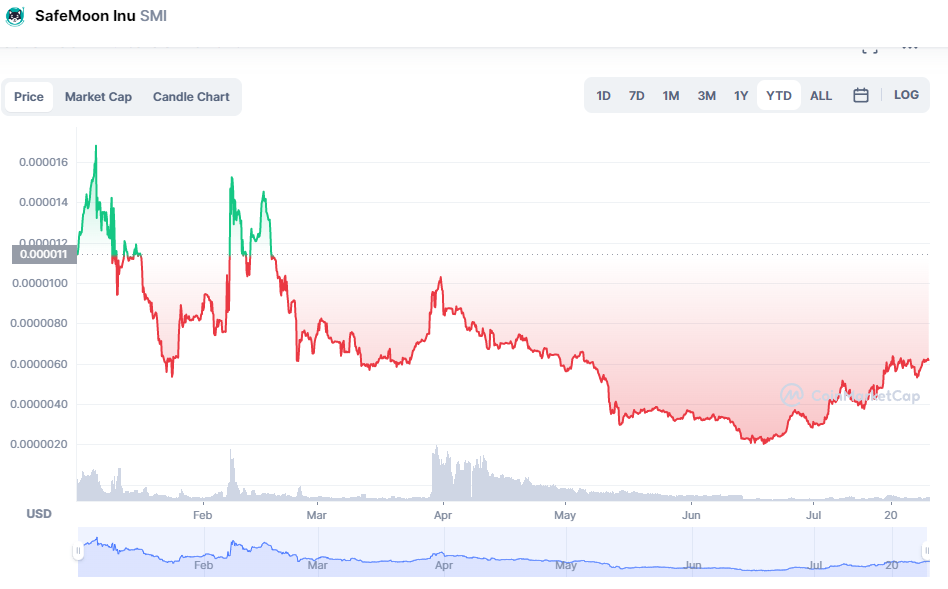Select the 1Y time range
The image size is (948, 589).
pos(741,96)
